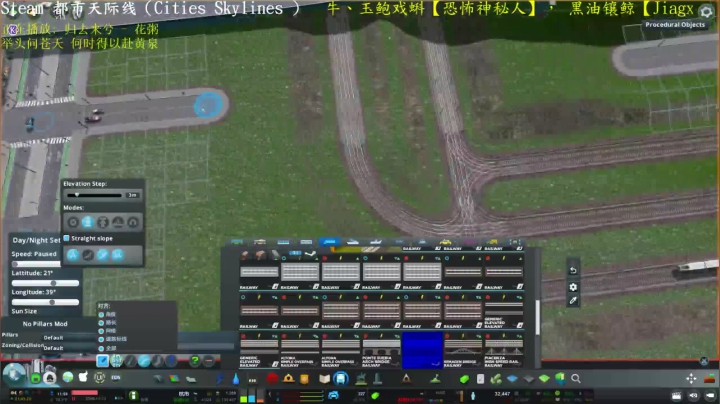Toggle the anarchy 'A' round button
Screen dimensions: 720x404
click(x=73, y=255)
